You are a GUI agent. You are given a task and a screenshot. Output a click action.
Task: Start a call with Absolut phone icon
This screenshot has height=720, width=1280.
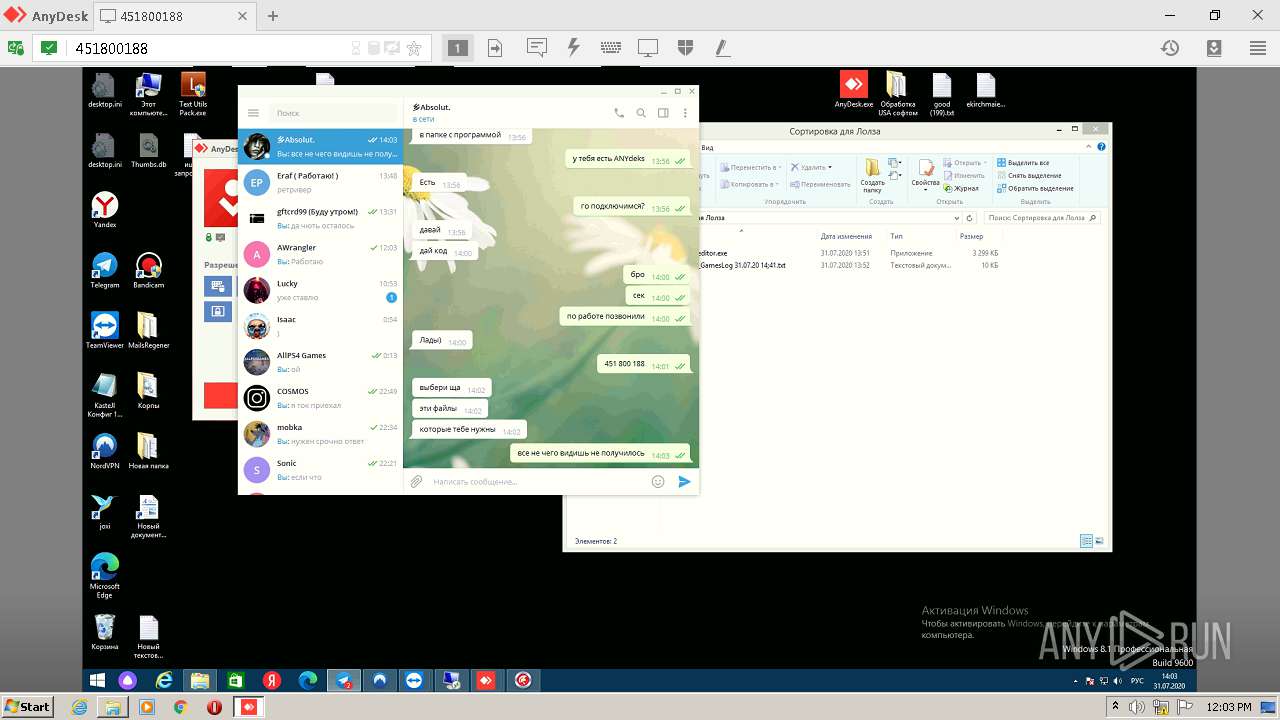619,113
